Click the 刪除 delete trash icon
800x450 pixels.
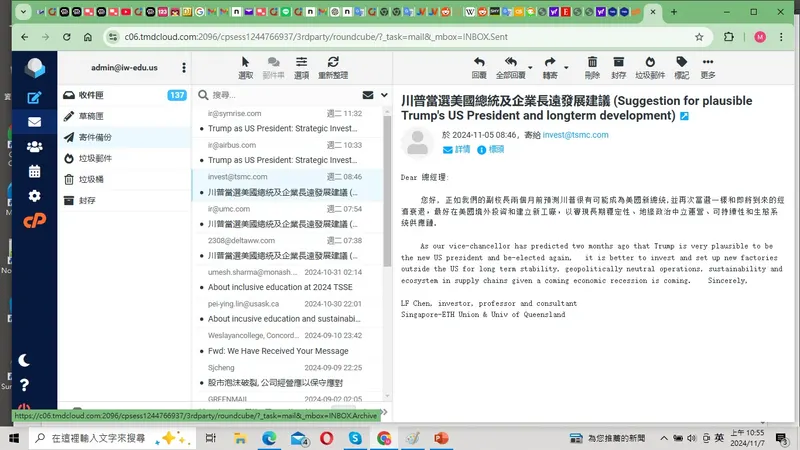592,67
